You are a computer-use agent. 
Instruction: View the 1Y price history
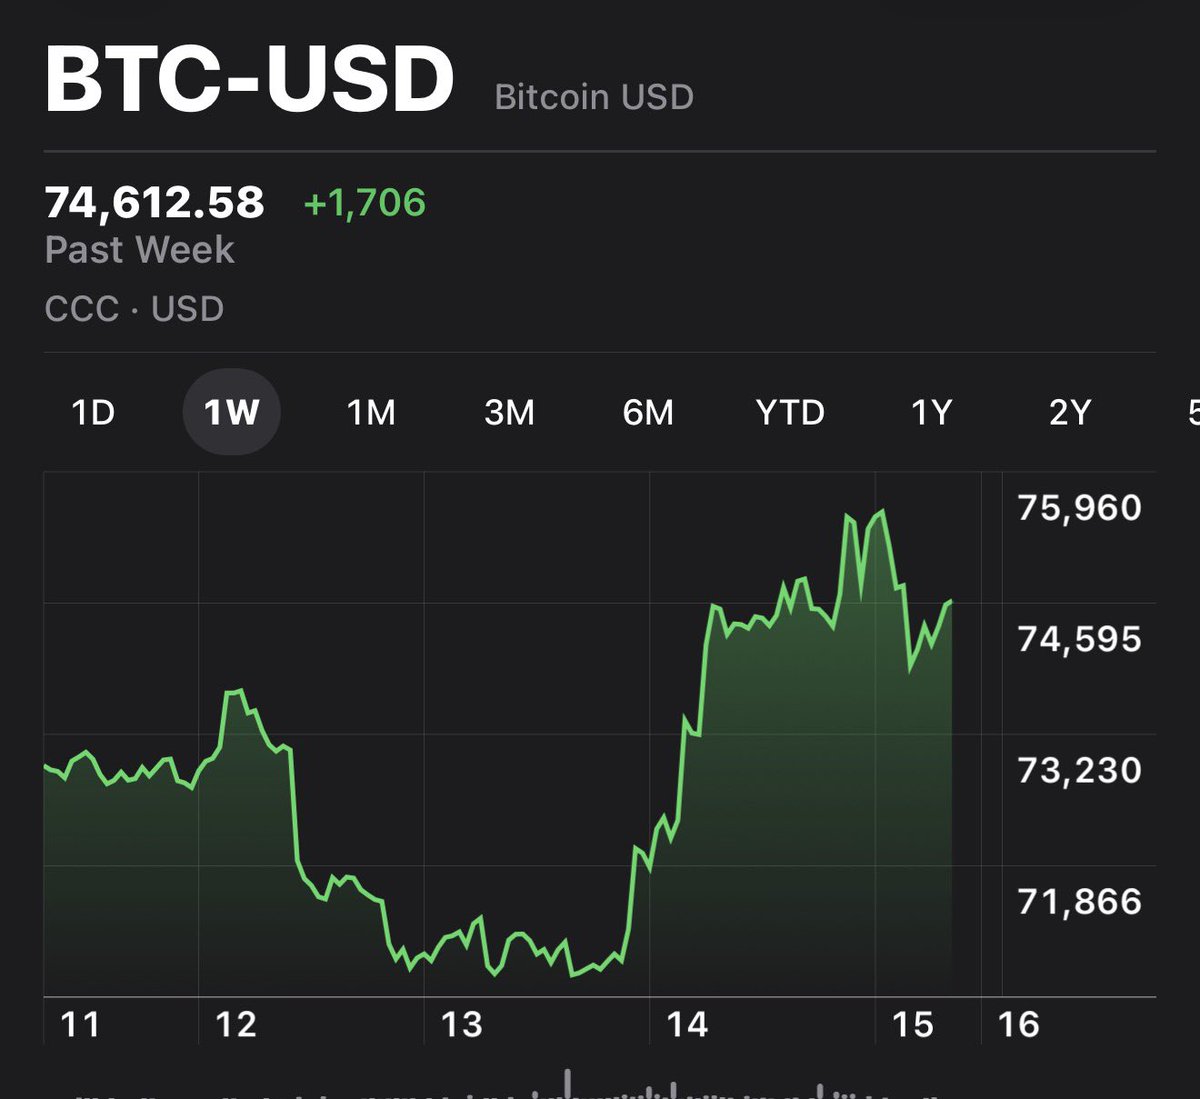click(931, 412)
